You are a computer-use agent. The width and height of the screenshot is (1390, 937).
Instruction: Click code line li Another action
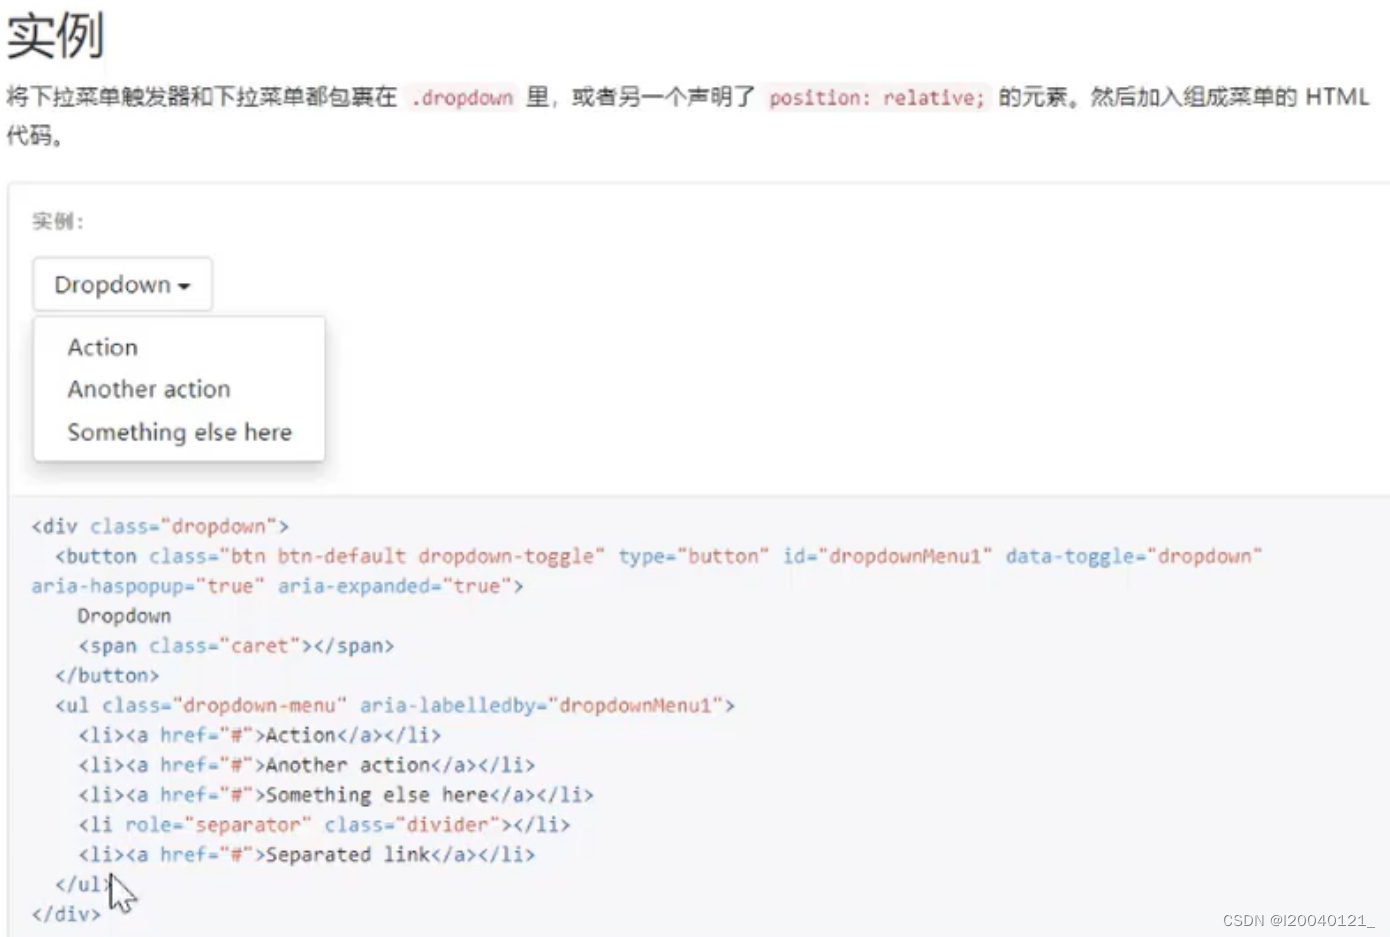pos(307,765)
